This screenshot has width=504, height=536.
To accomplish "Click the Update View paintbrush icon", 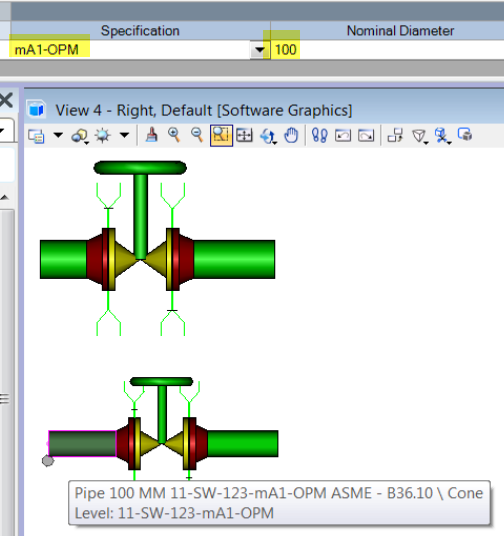I will pos(151,135).
